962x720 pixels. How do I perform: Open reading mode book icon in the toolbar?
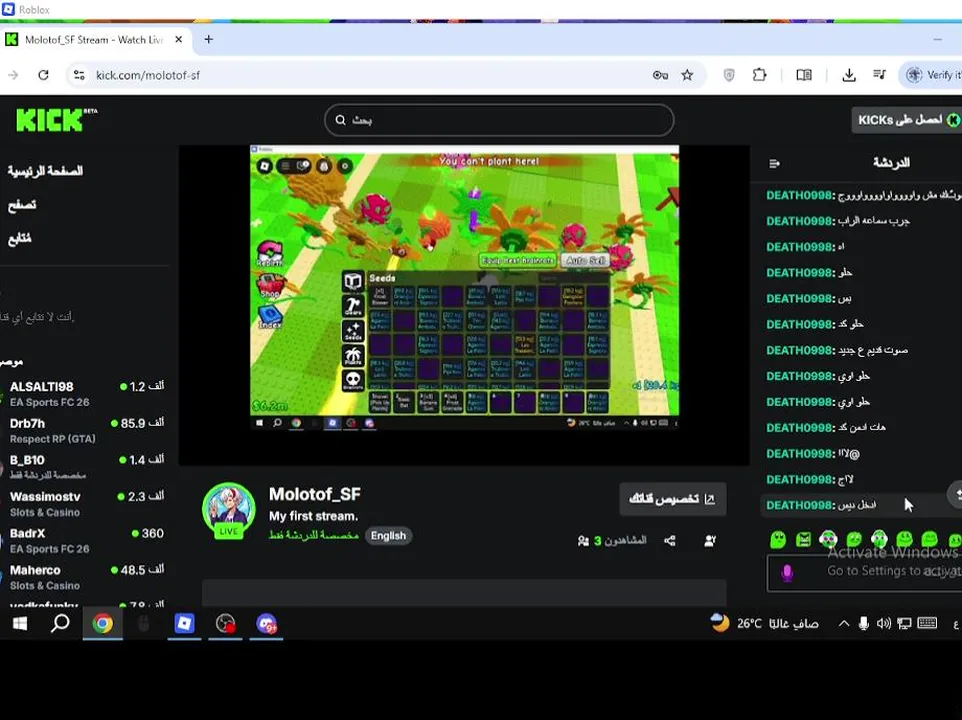[x=804, y=75]
